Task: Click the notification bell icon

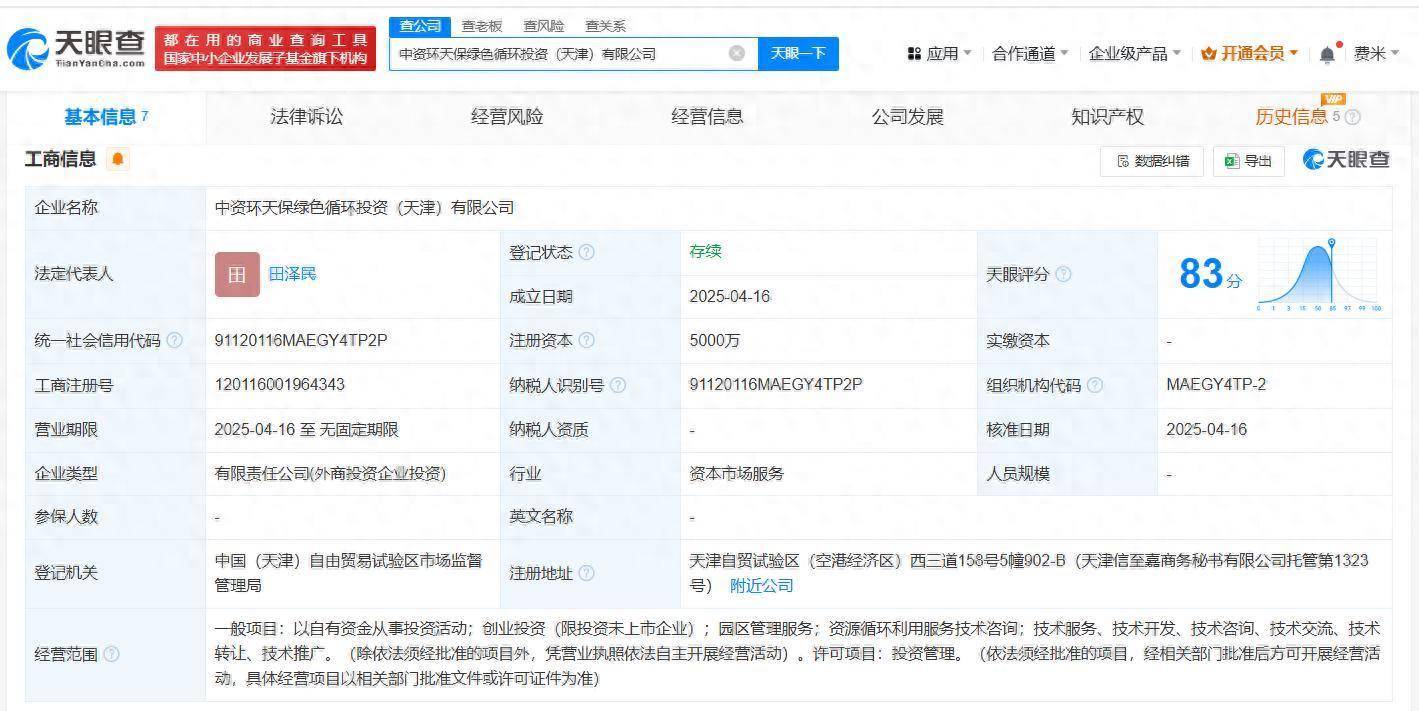Action: [x=1327, y=55]
